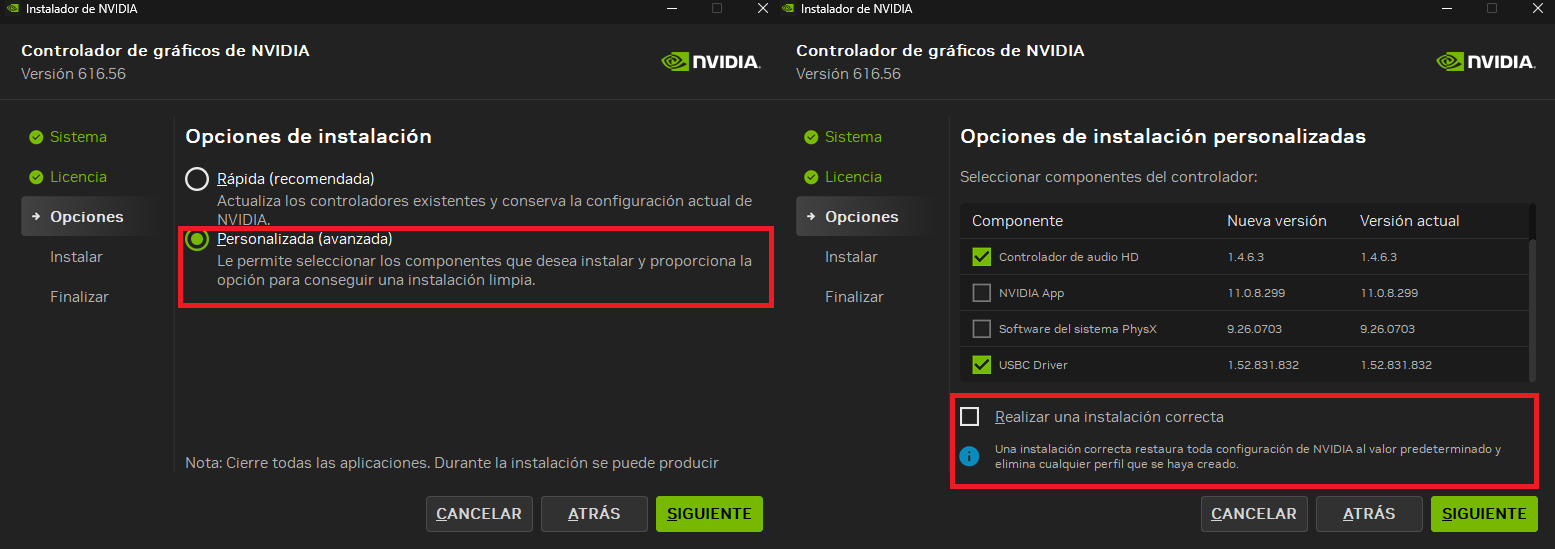1555x549 pixels.
Task: Click arrow icon beside Opciones, right window
Action: [x=811, y=217]
